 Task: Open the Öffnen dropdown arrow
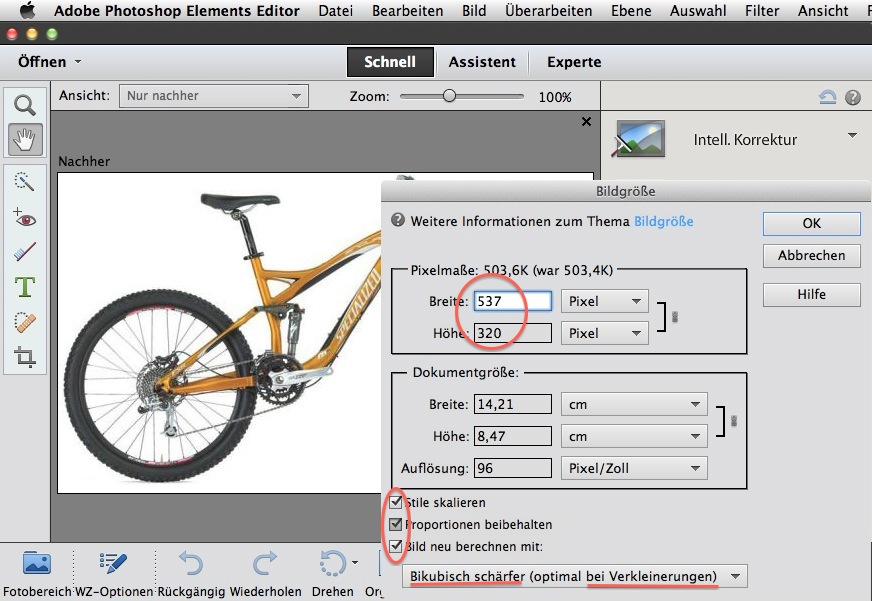(x=78, y=62)
